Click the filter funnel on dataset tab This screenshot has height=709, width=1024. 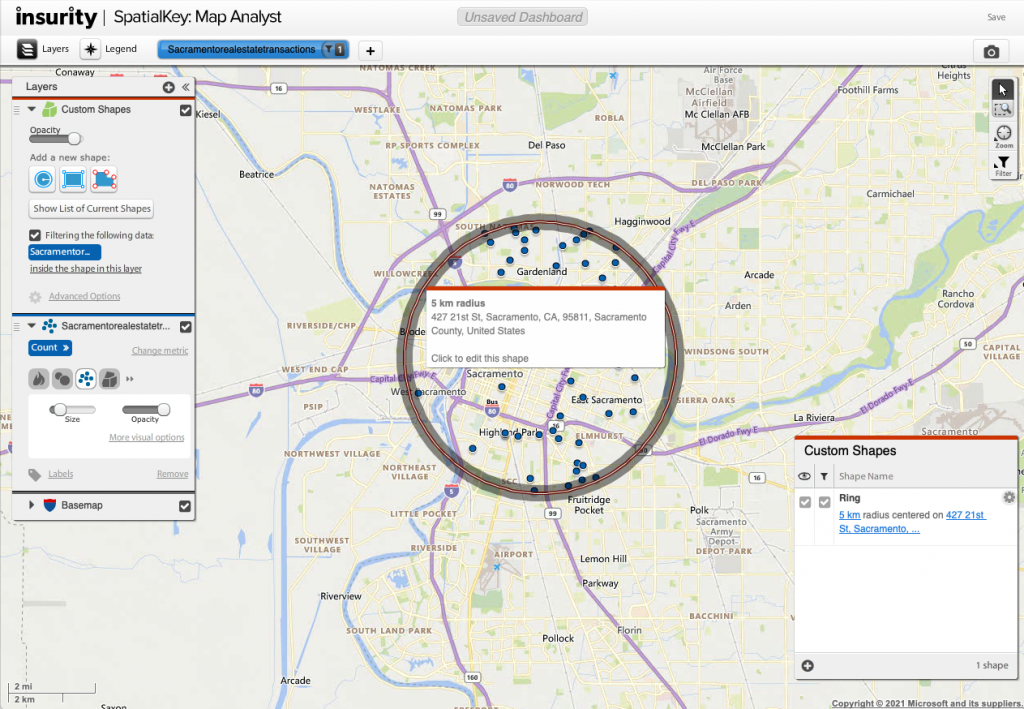click(x=328, y=49)
